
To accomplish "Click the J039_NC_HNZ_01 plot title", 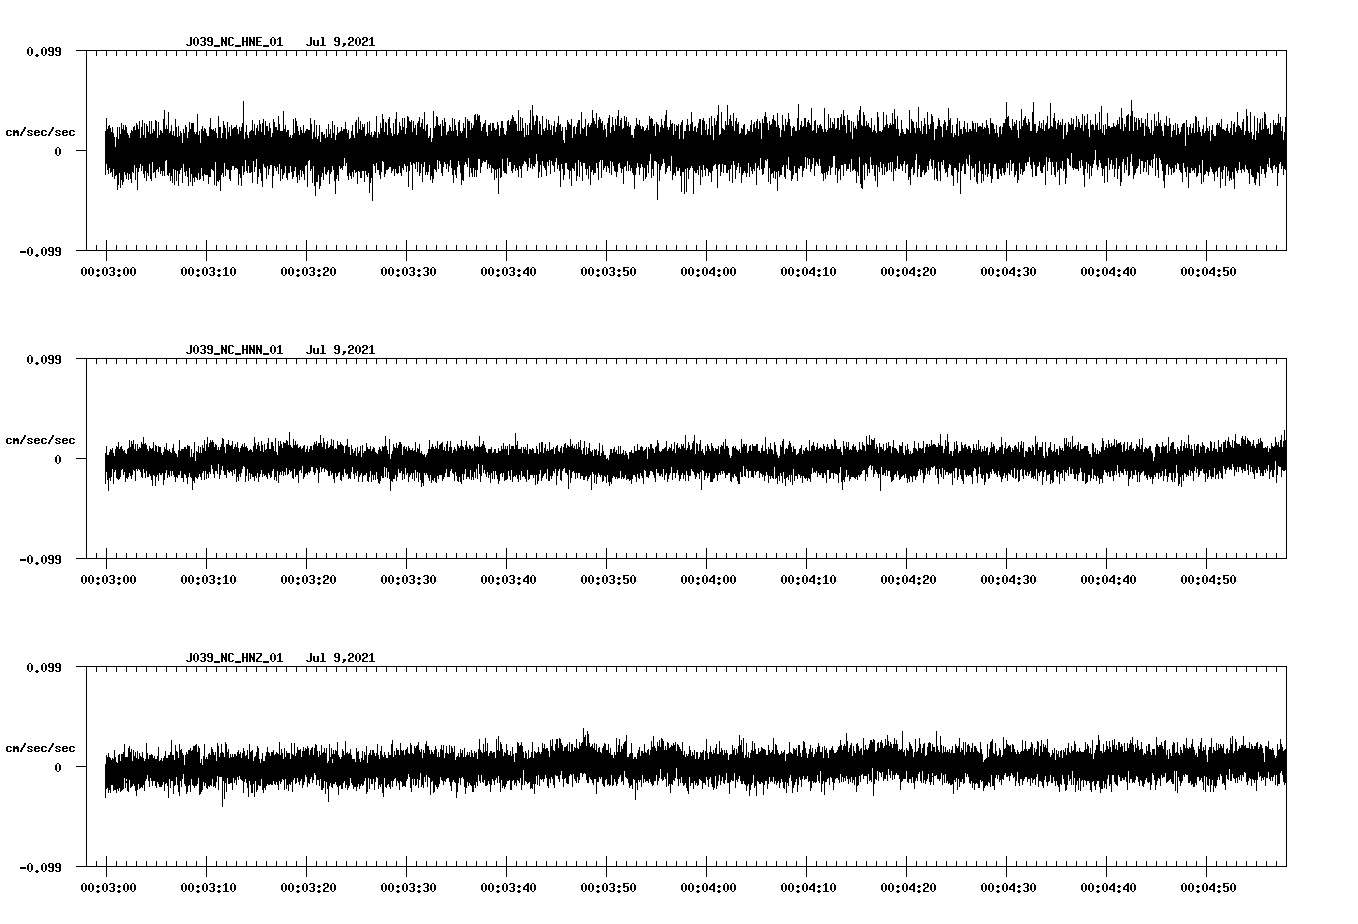I will point(234,658).
